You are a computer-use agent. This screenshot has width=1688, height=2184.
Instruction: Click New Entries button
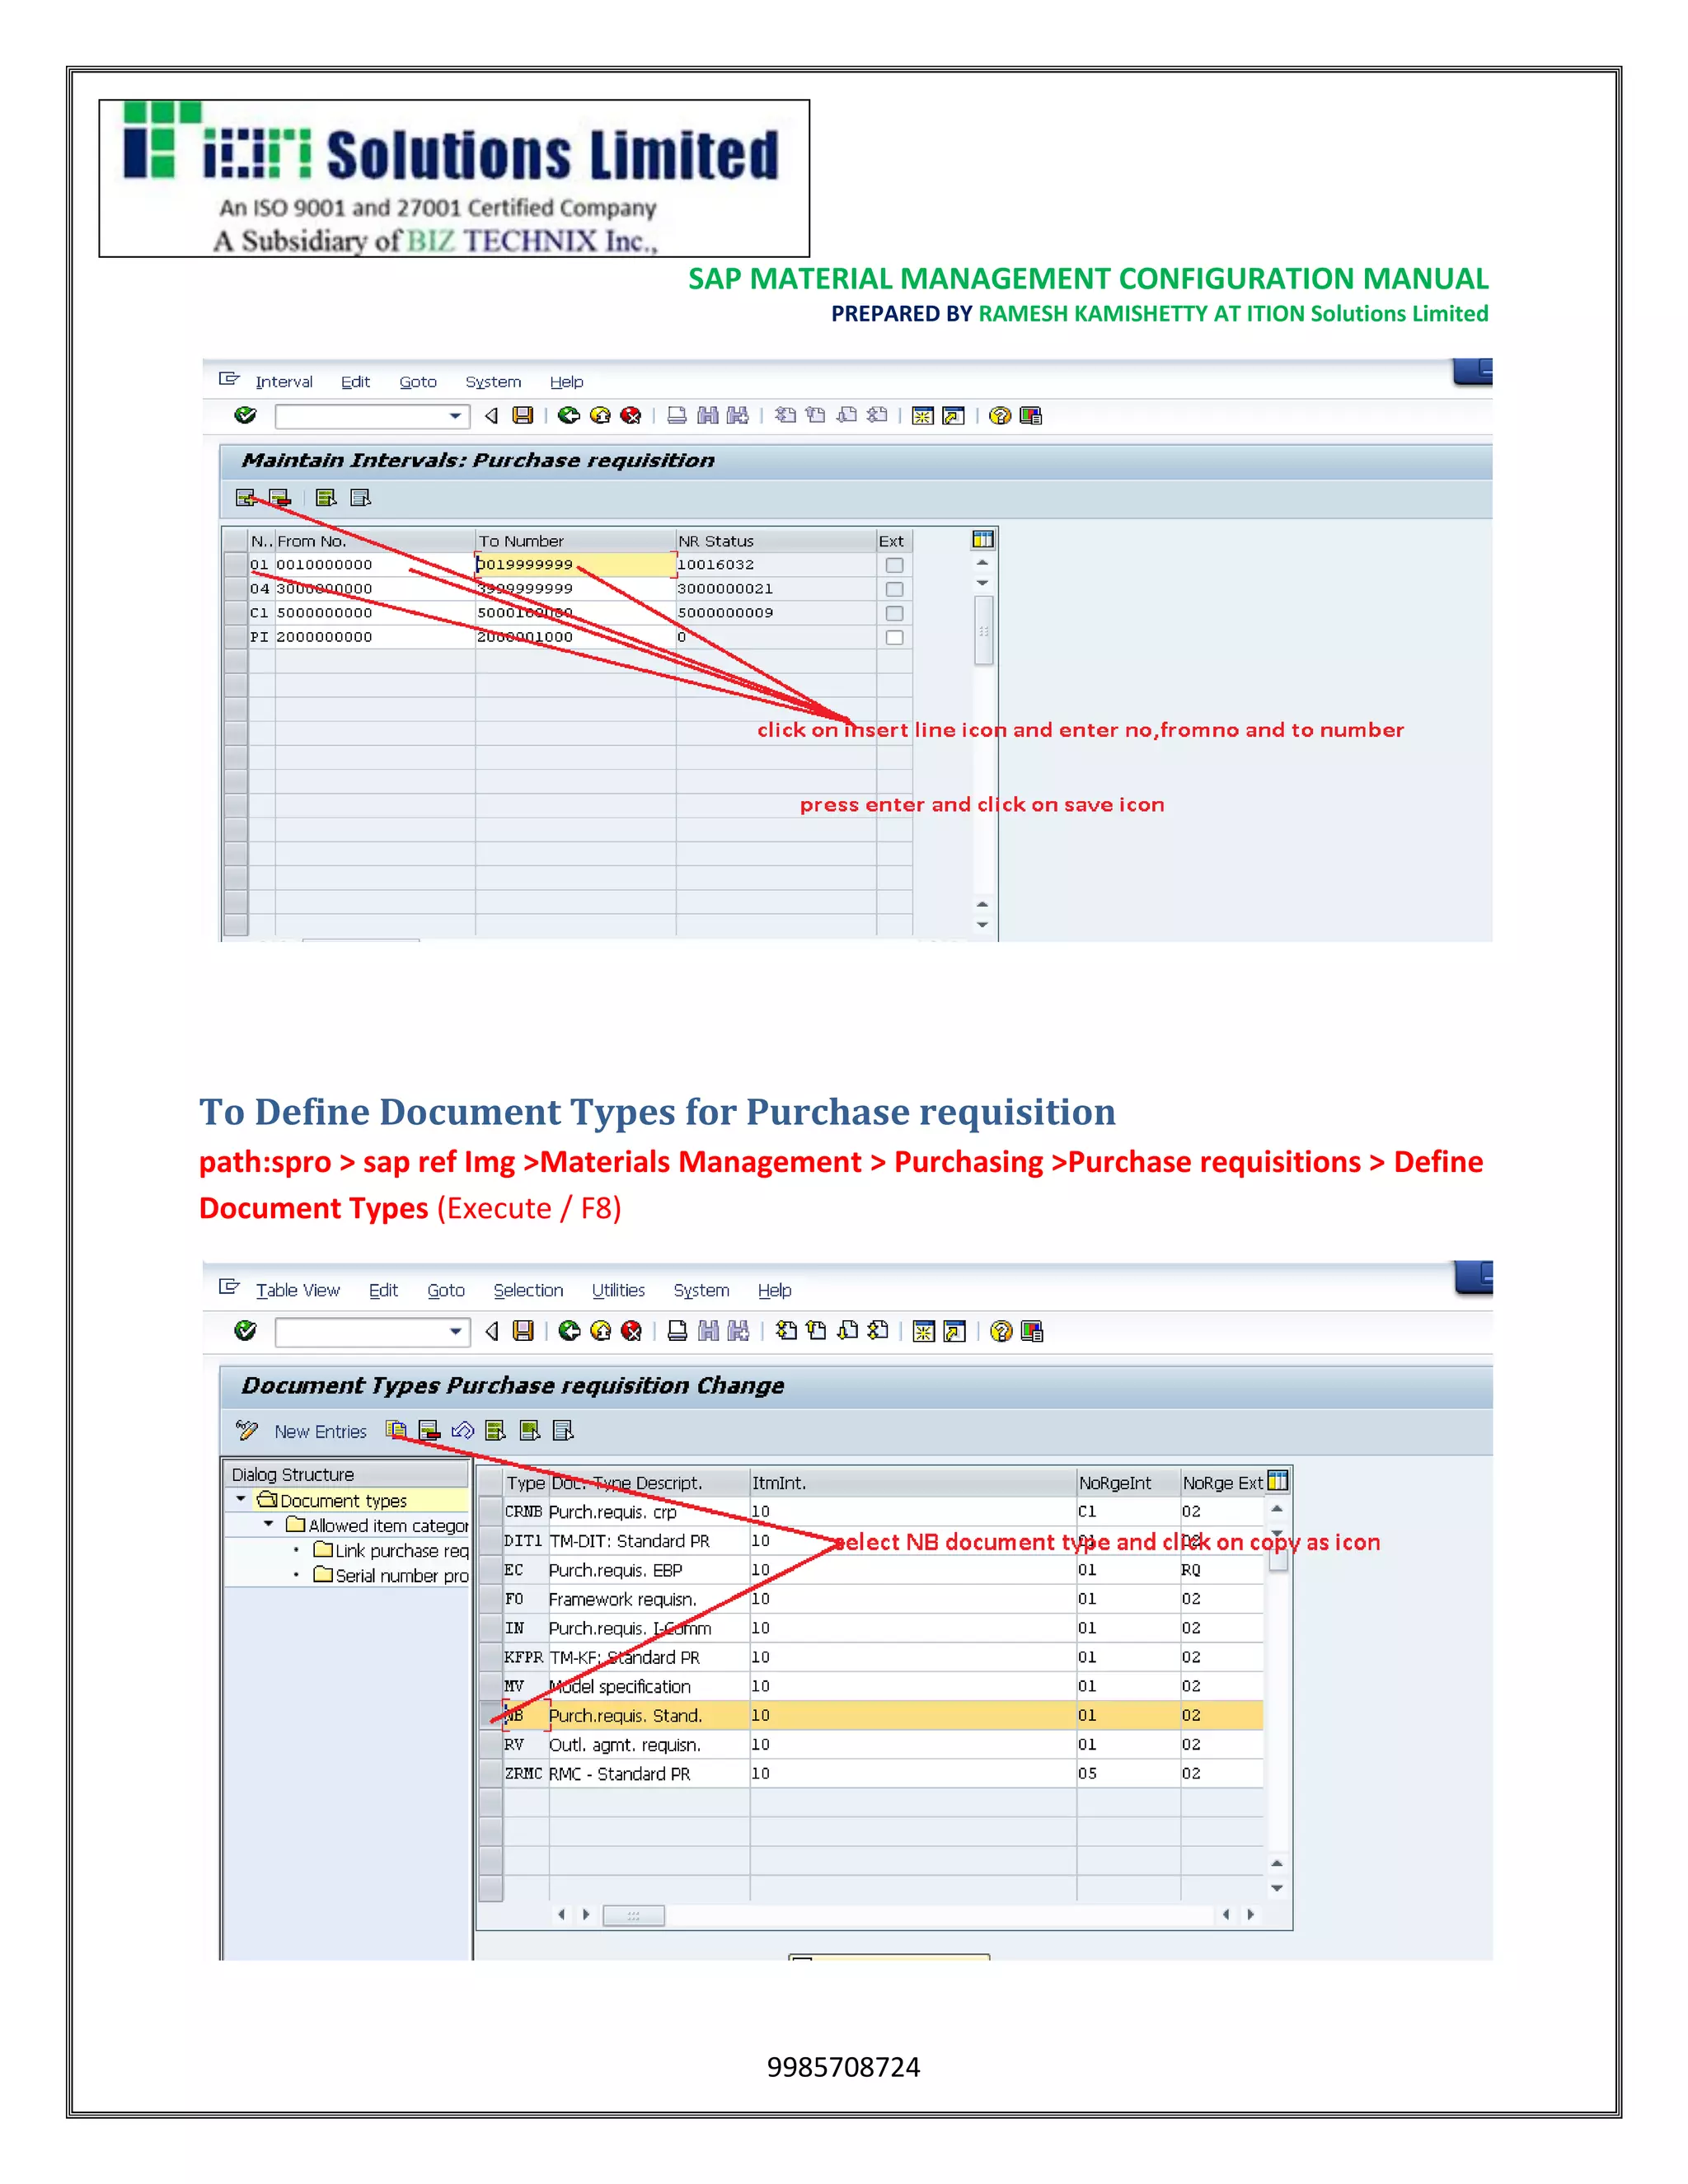coord(320,1431)
